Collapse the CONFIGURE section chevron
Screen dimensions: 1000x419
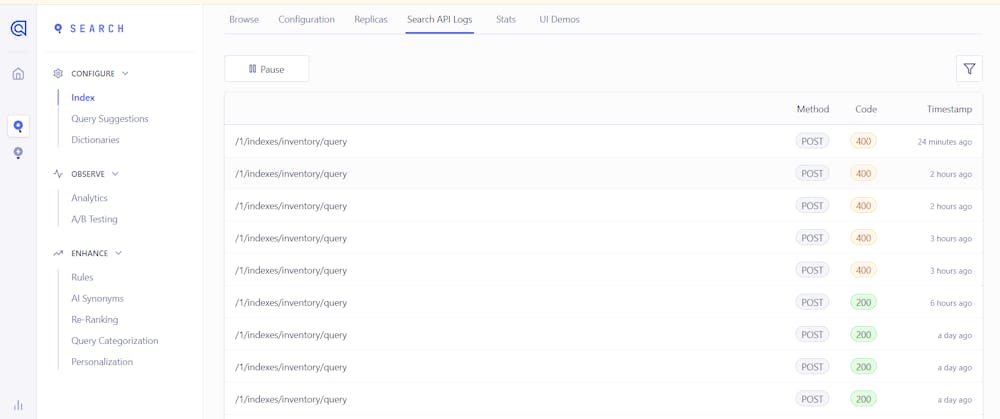coord(125,73)
